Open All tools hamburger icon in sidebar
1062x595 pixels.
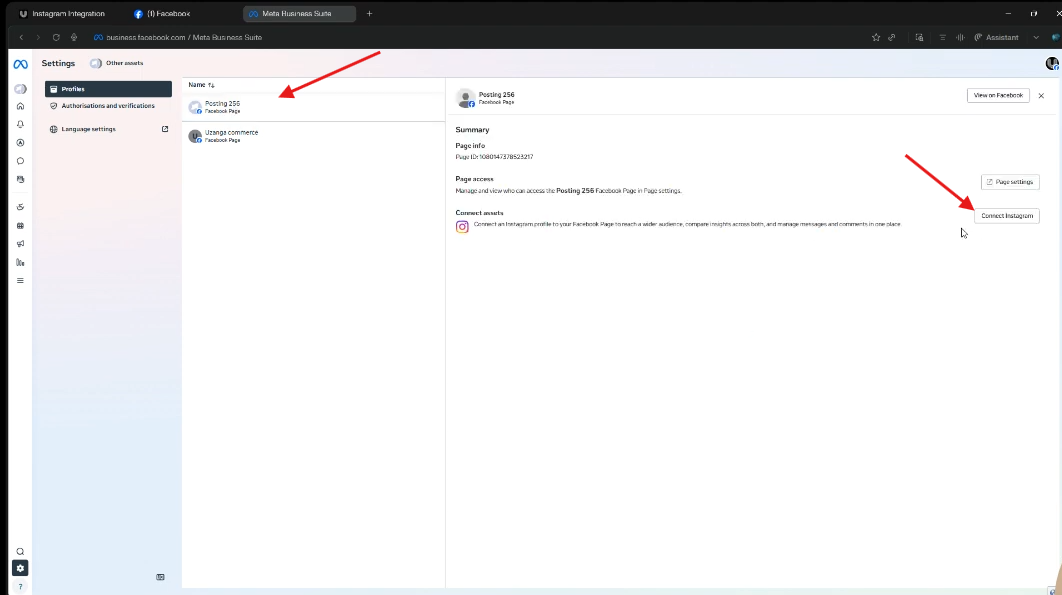pyautogui.click(x=20, y=281)
